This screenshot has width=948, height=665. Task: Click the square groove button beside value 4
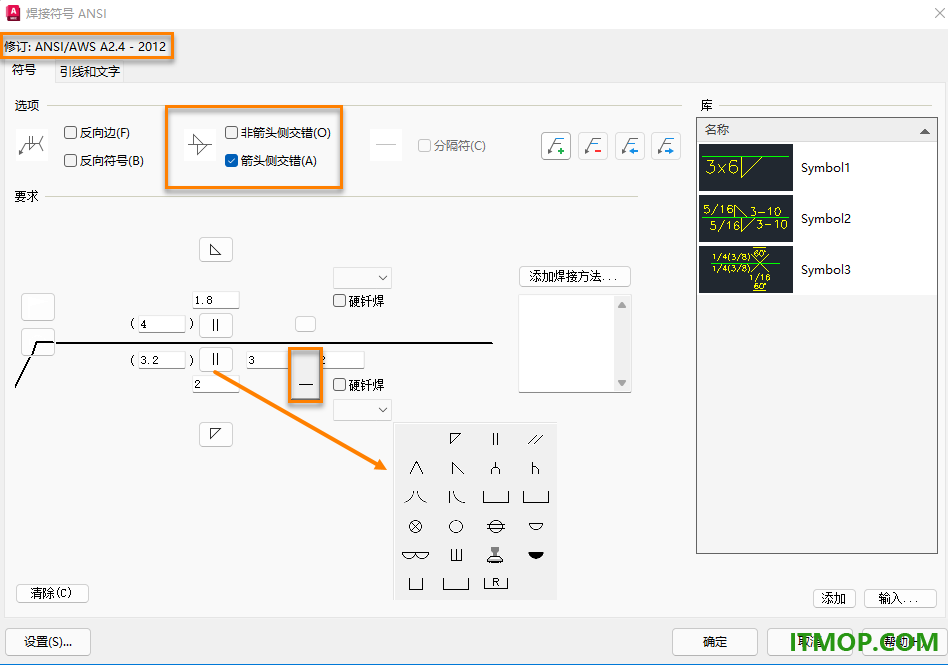[x=216, y=325]
